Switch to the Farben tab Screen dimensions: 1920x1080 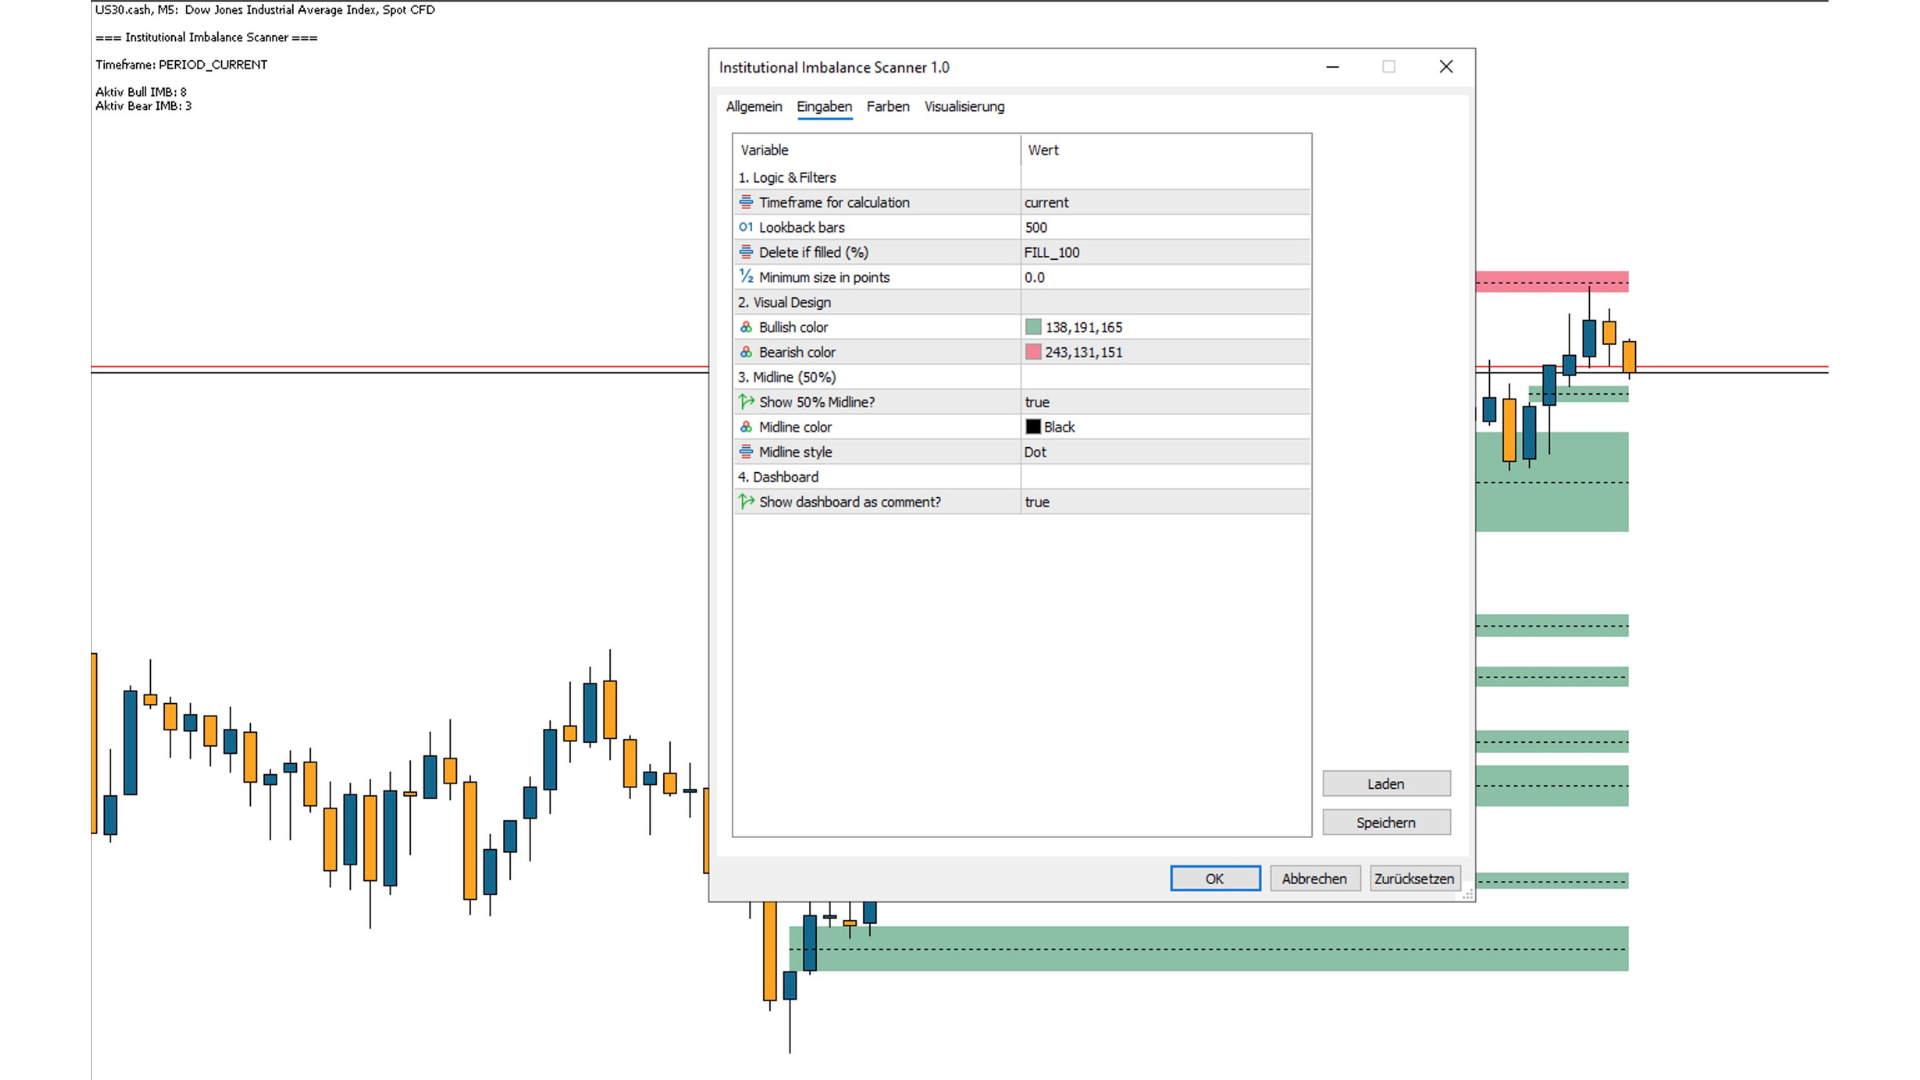(887, 107)
